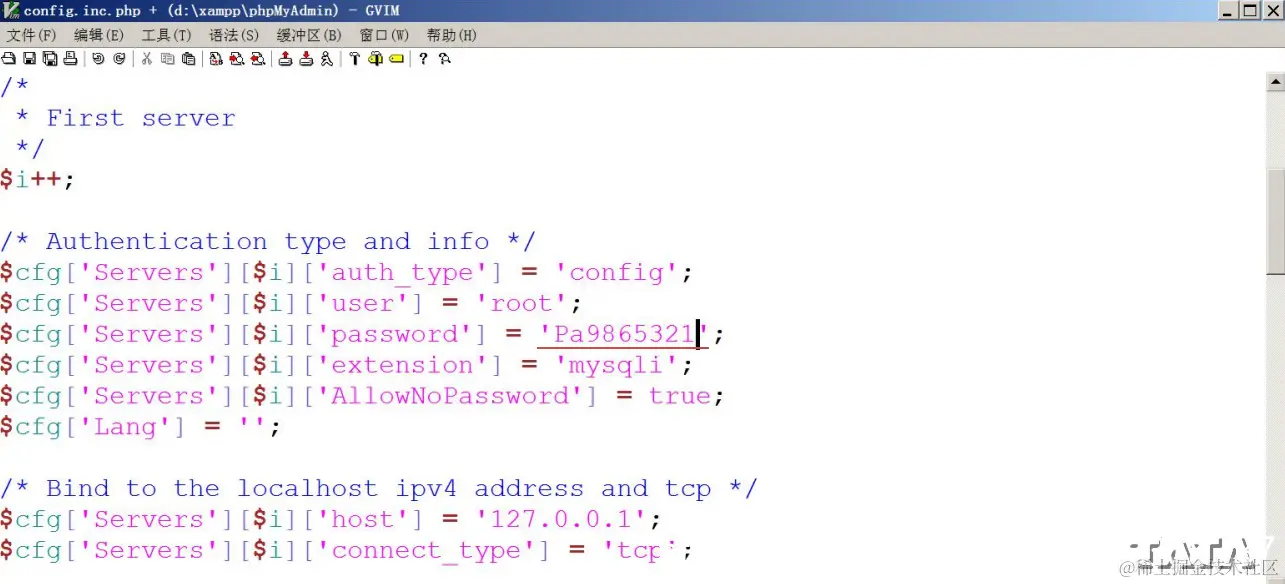1285x584 pixels.
Task: Maximize the GVIM window
Action: (1251, 11)
